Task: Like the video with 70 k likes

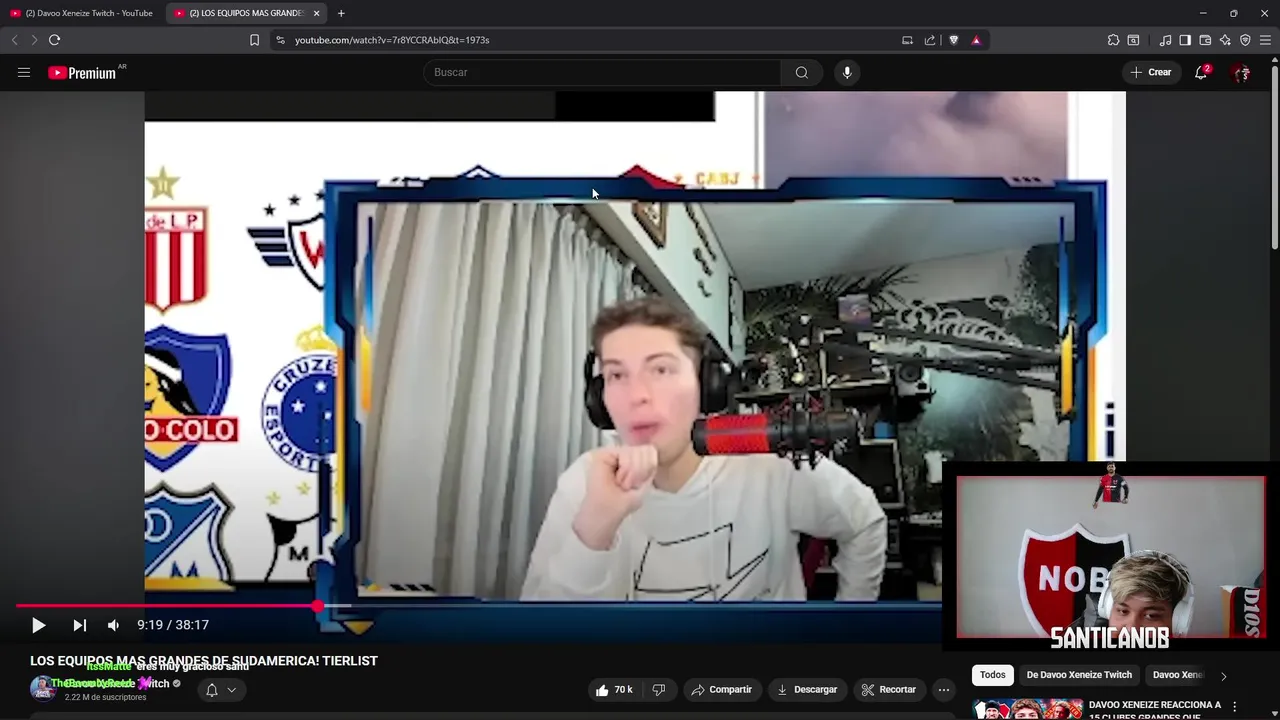Action: pos(614,690)
